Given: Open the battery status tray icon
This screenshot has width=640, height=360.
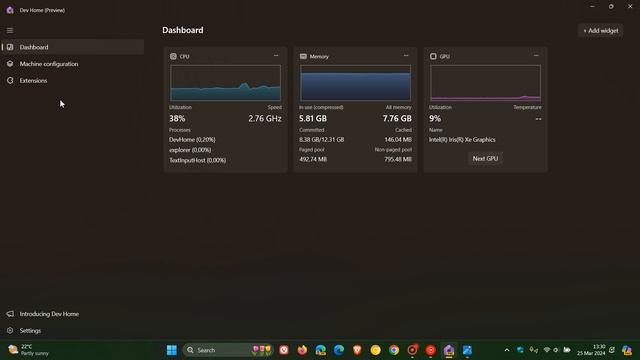Looking at the screenshot, I should [567, 350].
